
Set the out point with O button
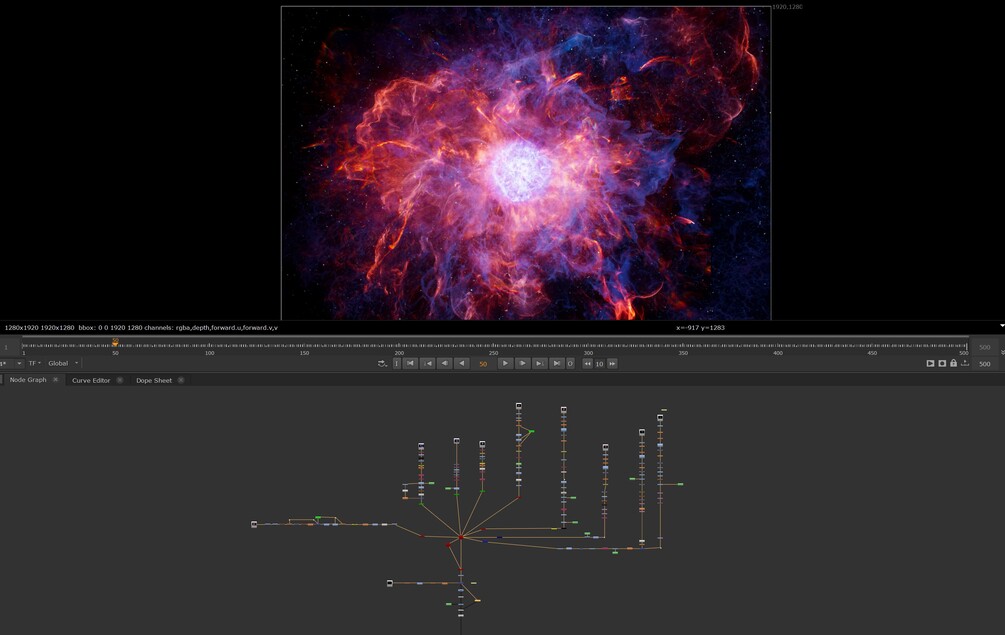click(570, 363)
